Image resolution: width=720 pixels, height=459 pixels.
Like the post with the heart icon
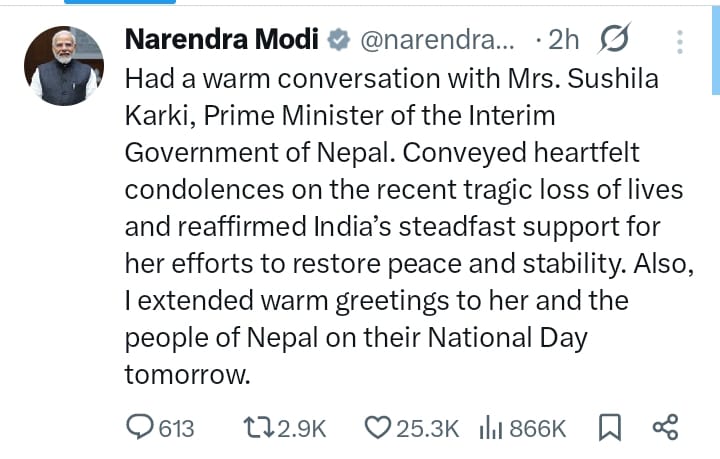tap(377, 427)
